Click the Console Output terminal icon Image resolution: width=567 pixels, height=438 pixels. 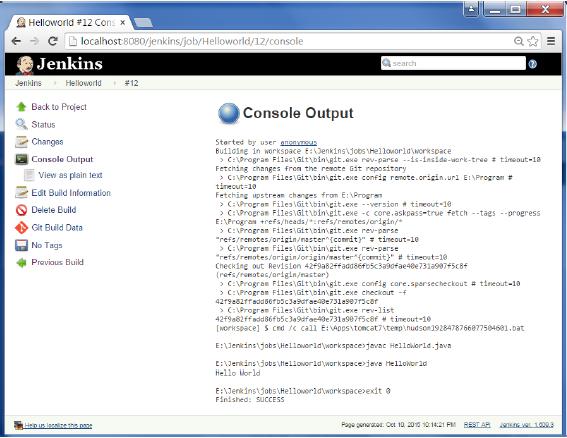pyautogui.click(x=21, y=159)
